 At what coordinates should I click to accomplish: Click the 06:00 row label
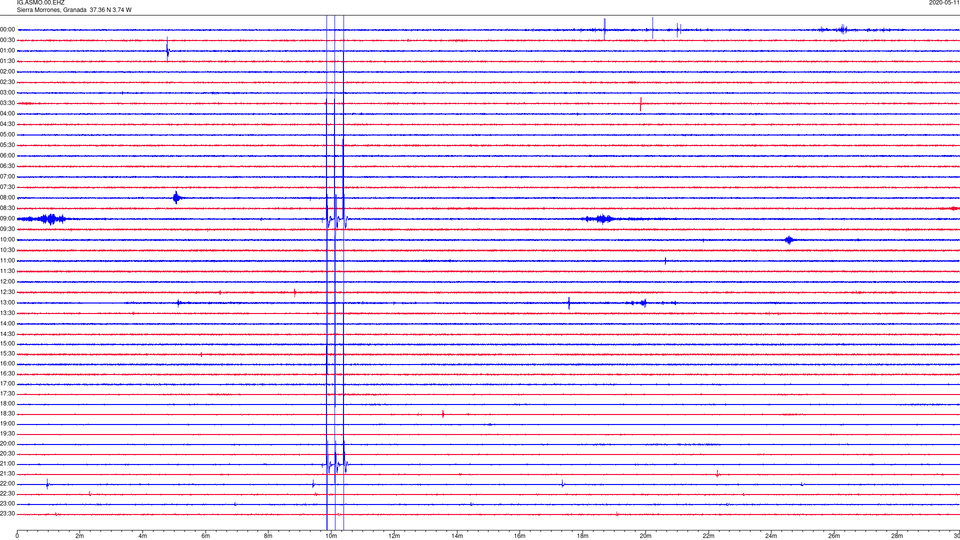coord(7,156)
